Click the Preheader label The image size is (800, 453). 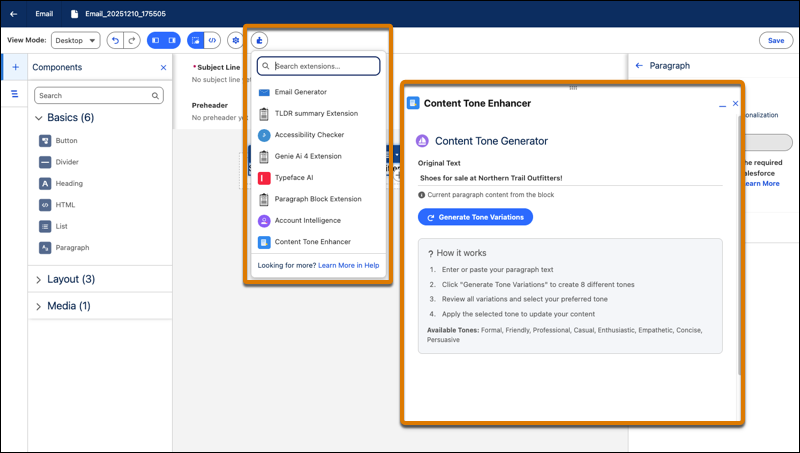210,105
